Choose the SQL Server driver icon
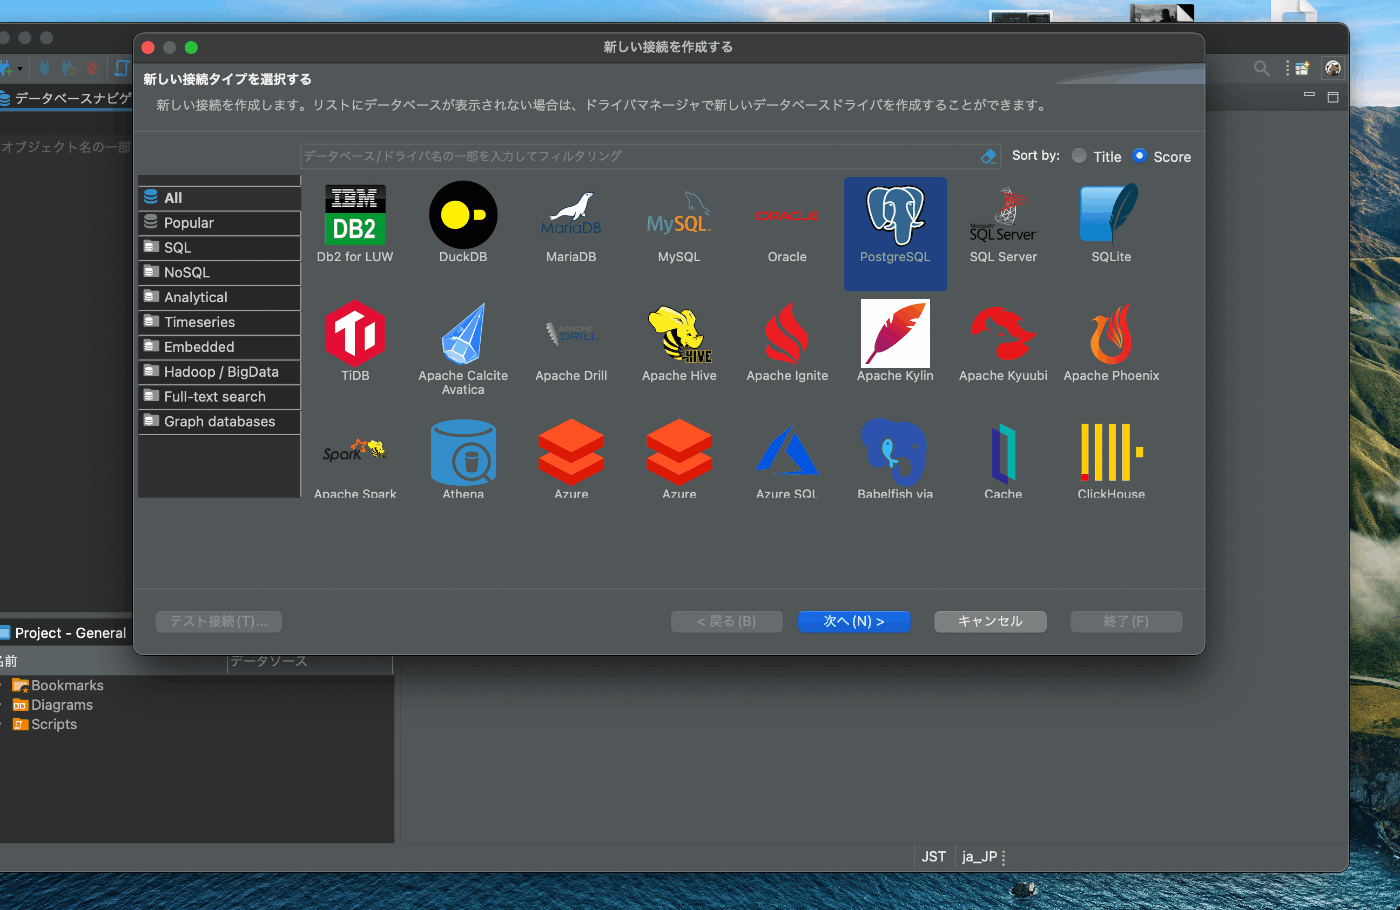 point(1003,215)
